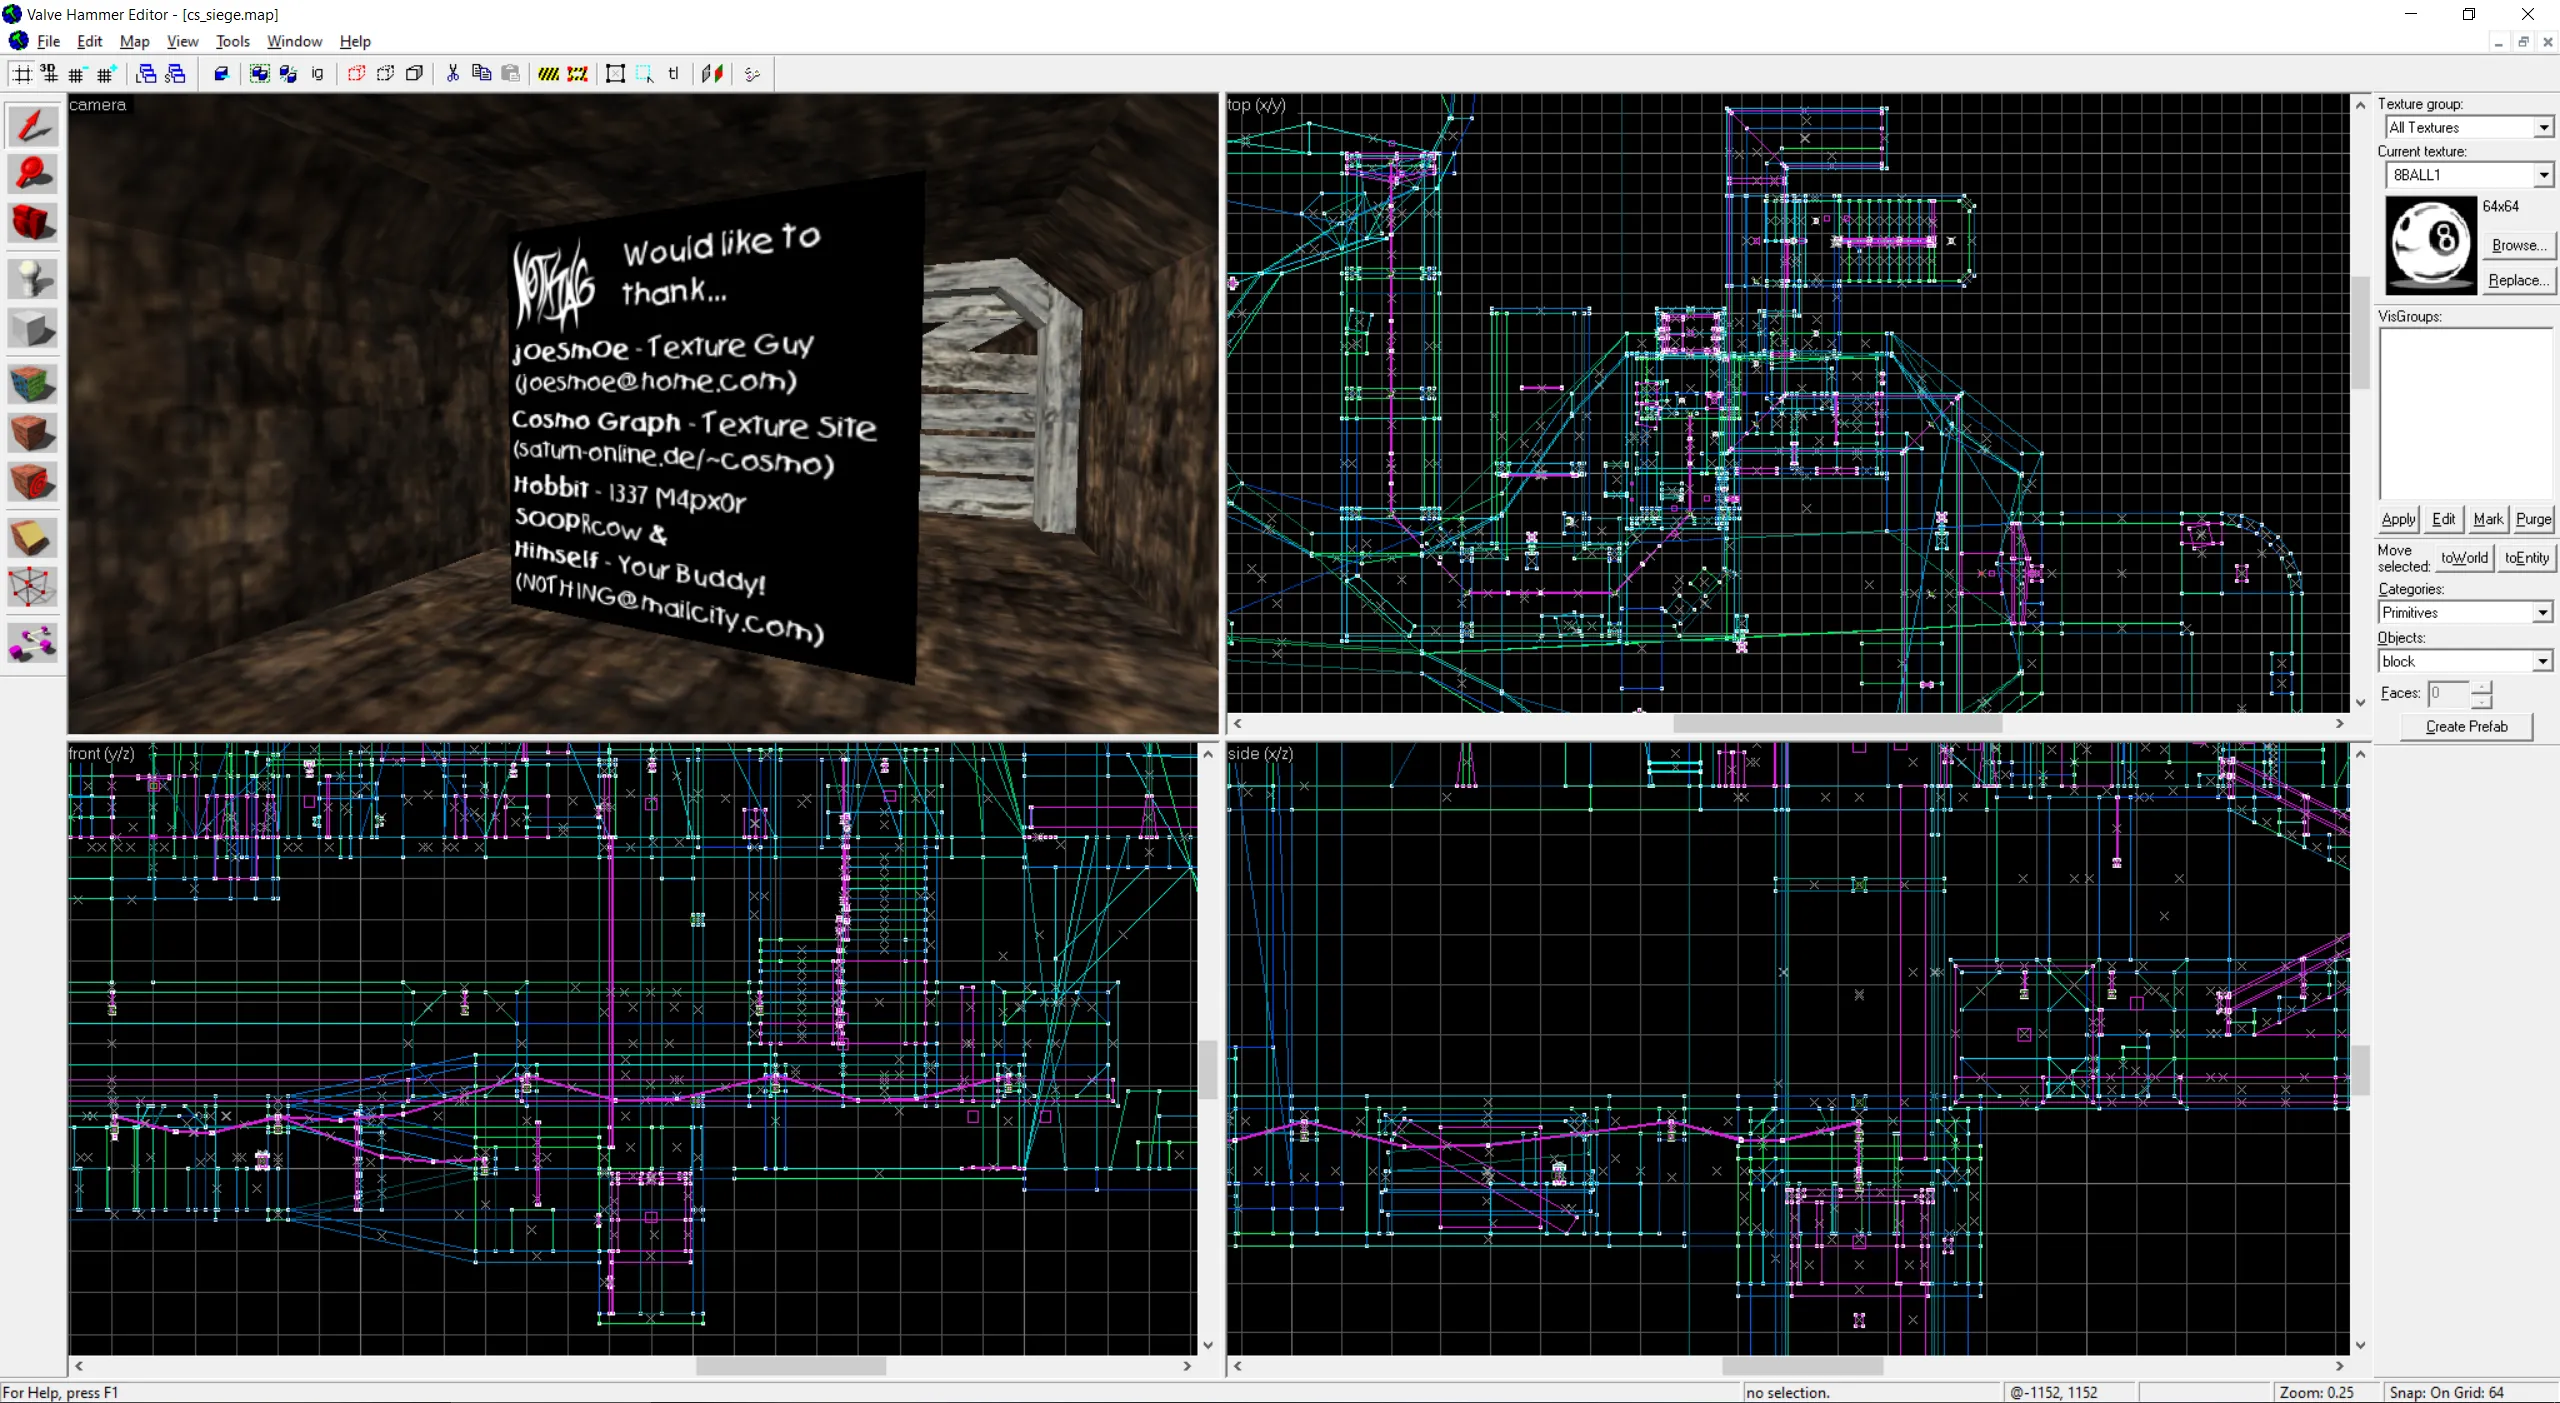Open the Map menu

tap(134, 41)
